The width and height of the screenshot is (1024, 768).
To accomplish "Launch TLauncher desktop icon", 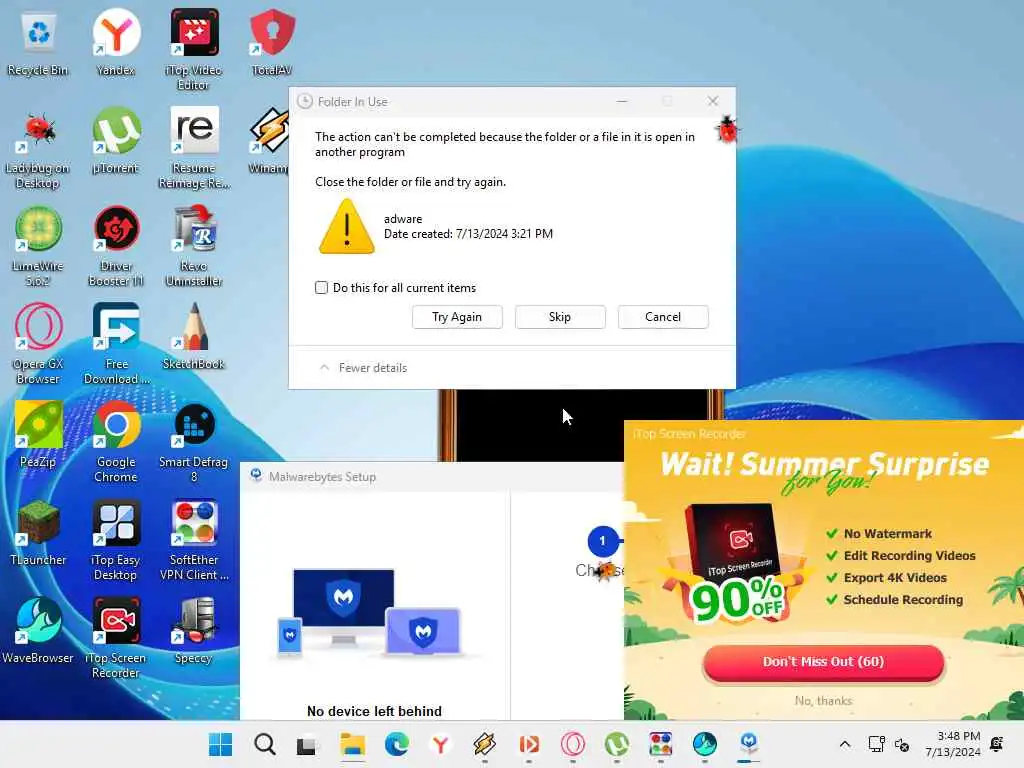I will [38, 533].
